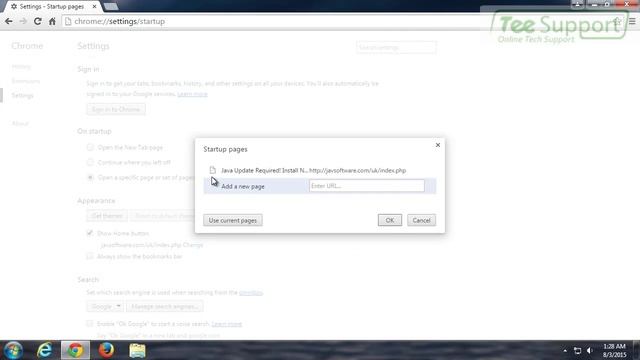Viewport: 640px width, 360px height.
Task: Open the clock showing 1:28 AM
Action: pyautogui.click(x=614, y=350)
